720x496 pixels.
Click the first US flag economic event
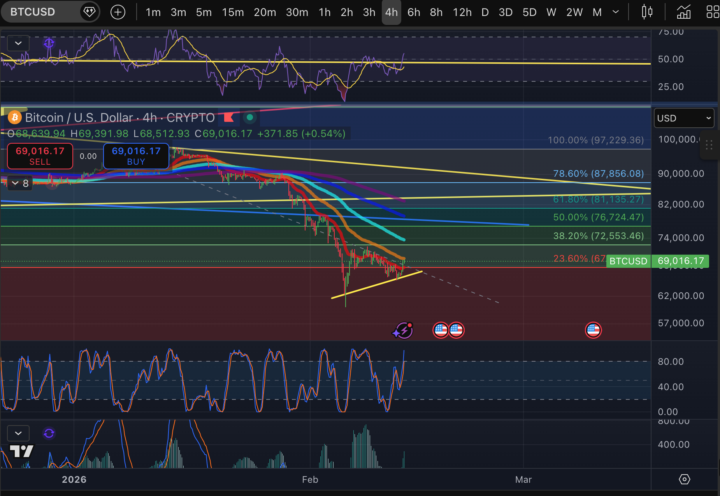pyautogui.click(x=440, y=330)
